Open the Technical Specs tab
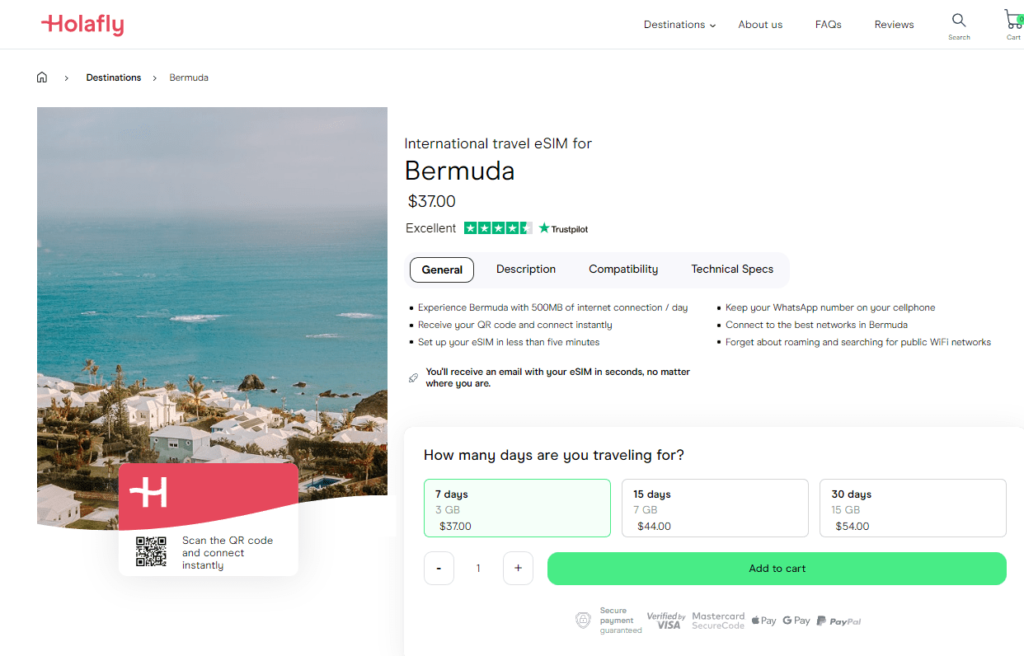The width and height of the screenshot is (1024, 656). click(x=732, y=269)
